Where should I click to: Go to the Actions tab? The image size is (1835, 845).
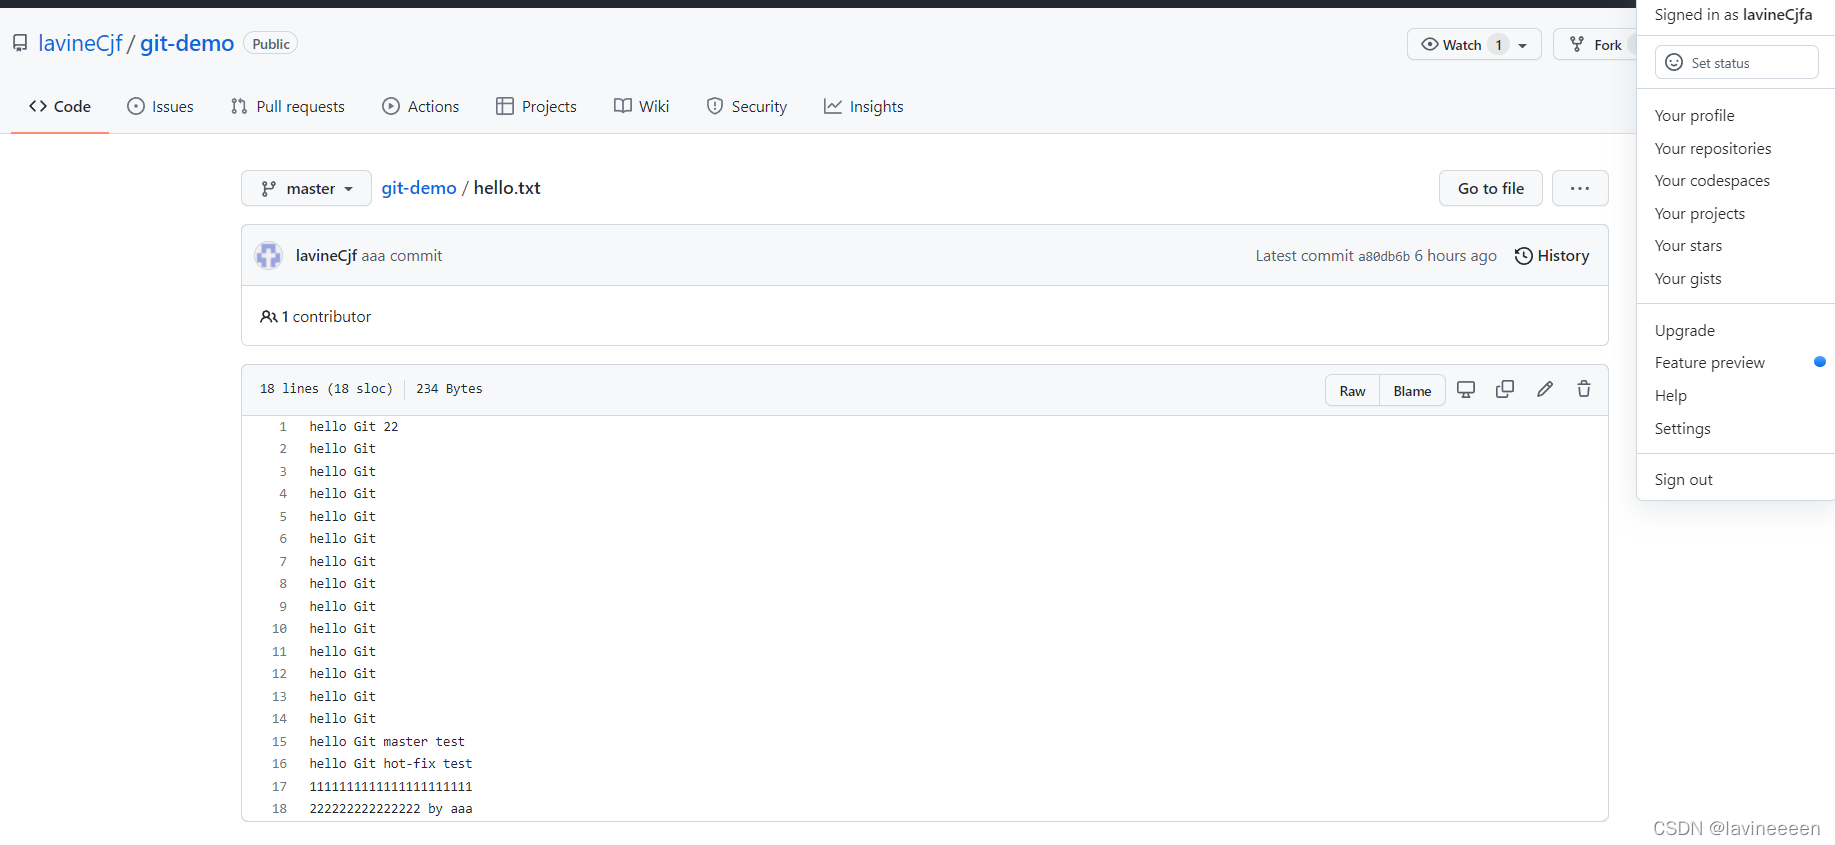pyautogui.click(x=421, y=106)
